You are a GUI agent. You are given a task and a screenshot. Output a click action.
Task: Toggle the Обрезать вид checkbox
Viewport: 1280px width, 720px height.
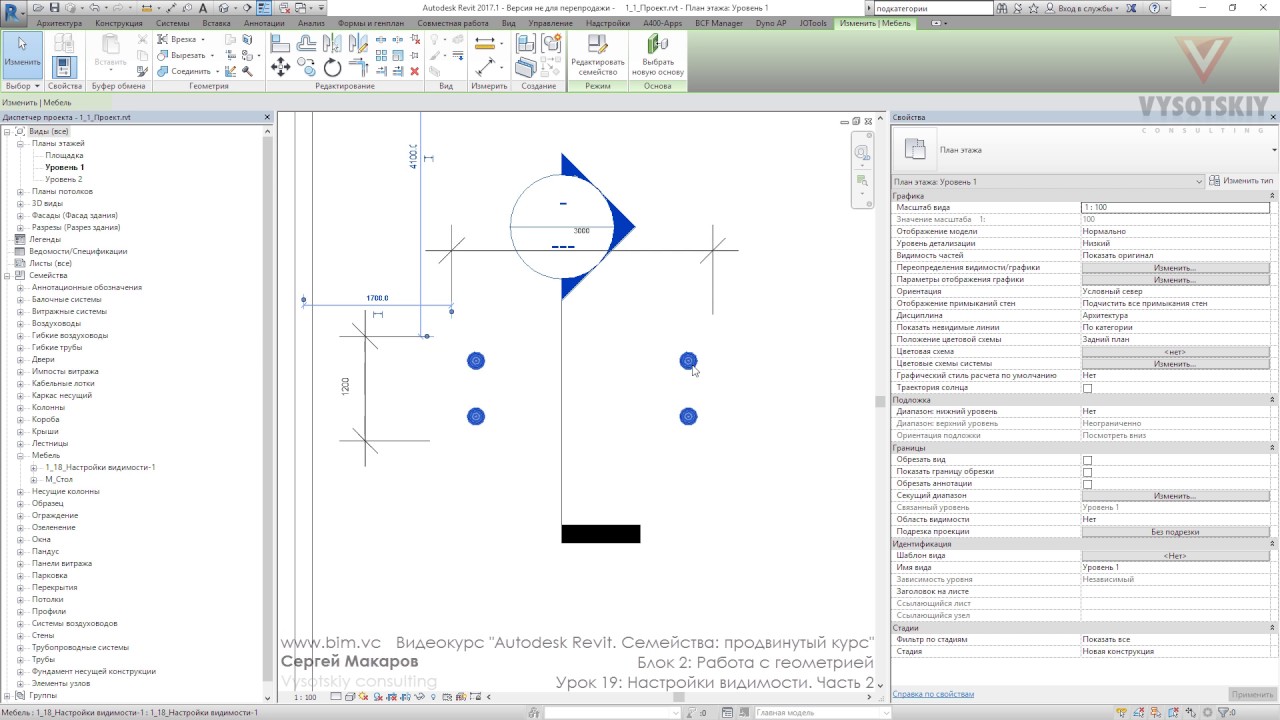[x=1087, y=460]
